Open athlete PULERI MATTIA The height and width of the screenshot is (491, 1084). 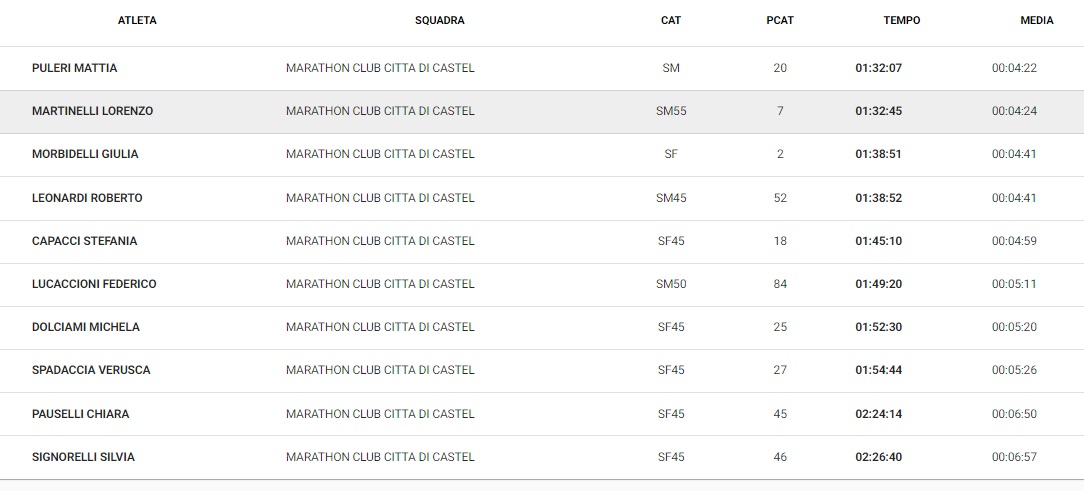click(x=75, y=68)
